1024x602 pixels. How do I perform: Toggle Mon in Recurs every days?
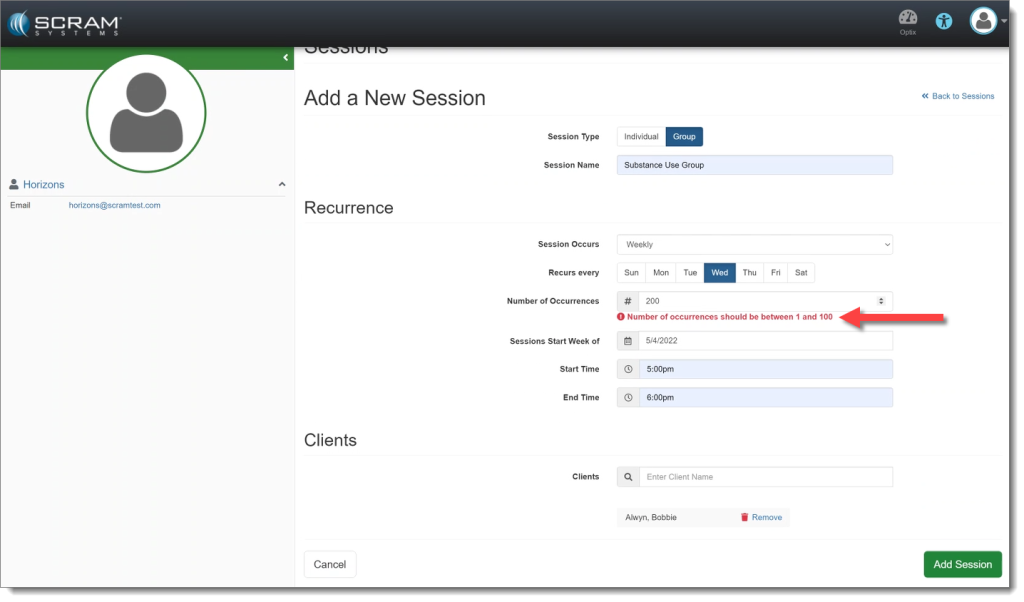[661, 272]
